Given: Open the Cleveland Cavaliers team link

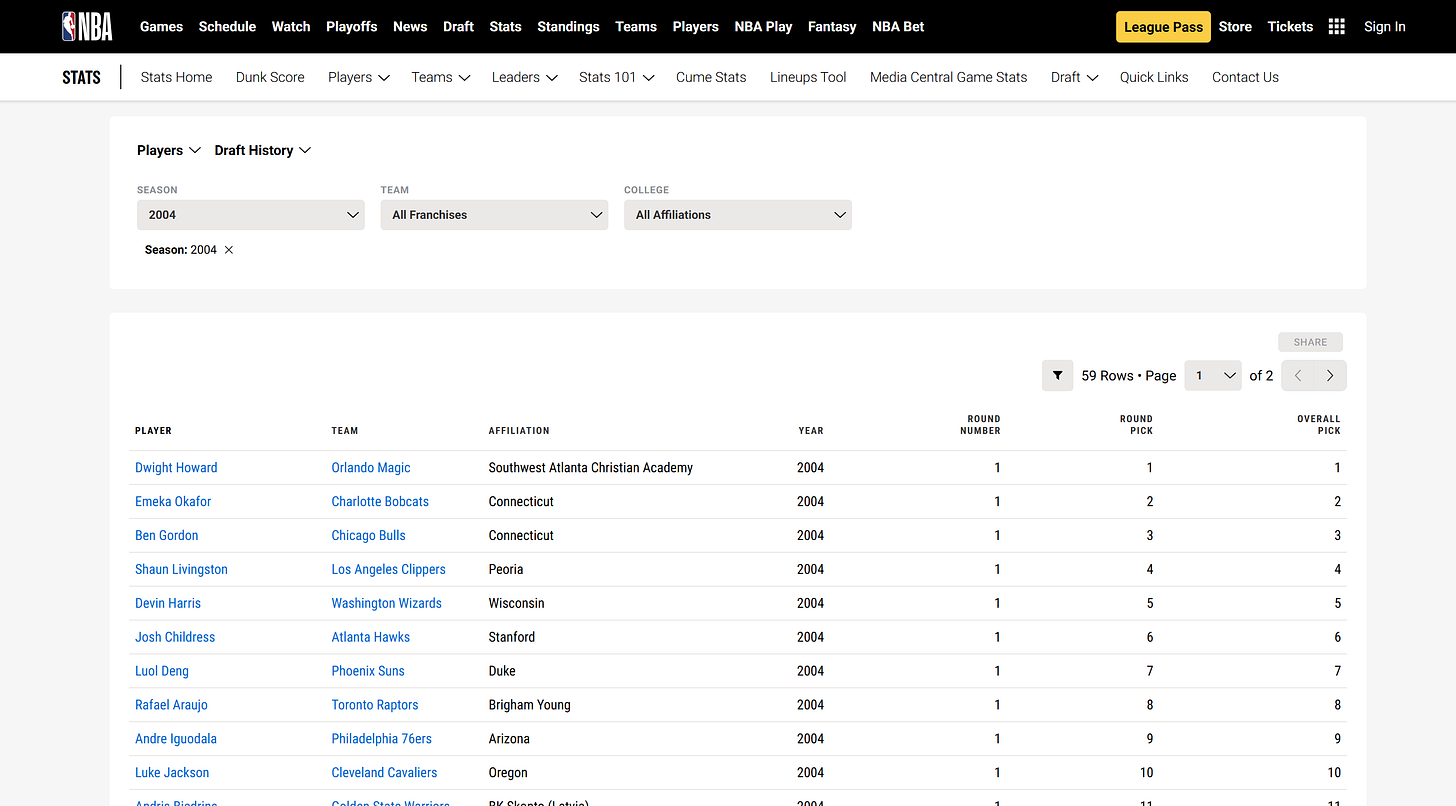Looking at the screenshot, I should click(x=385, y=773).
